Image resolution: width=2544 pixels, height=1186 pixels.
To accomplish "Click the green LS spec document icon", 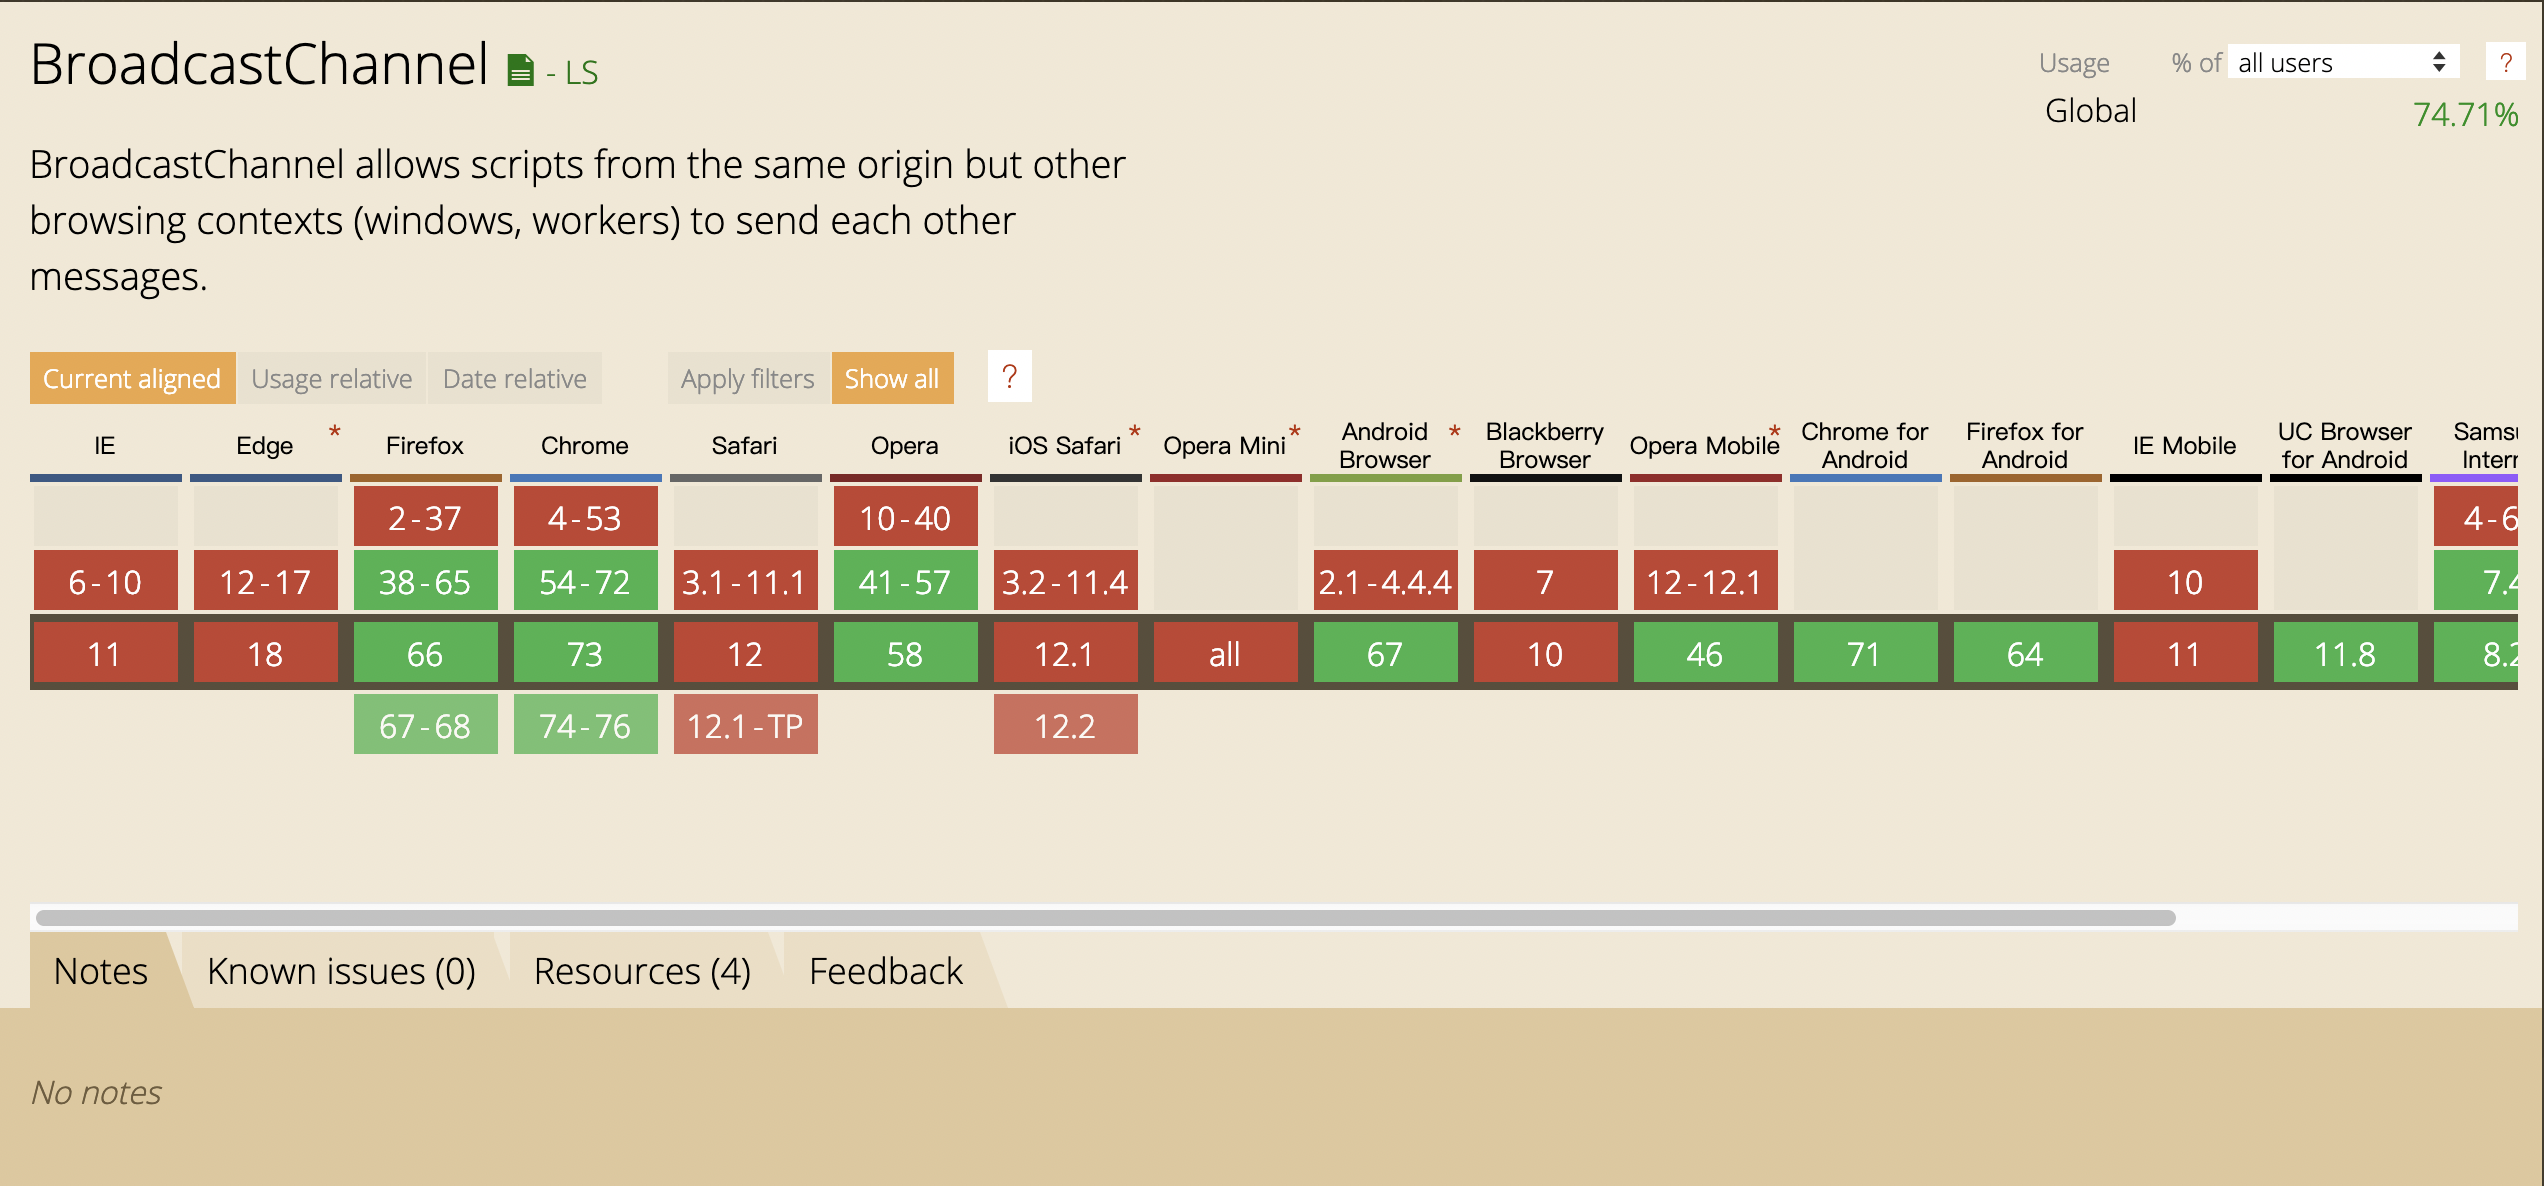I will [x=521, y=71].
